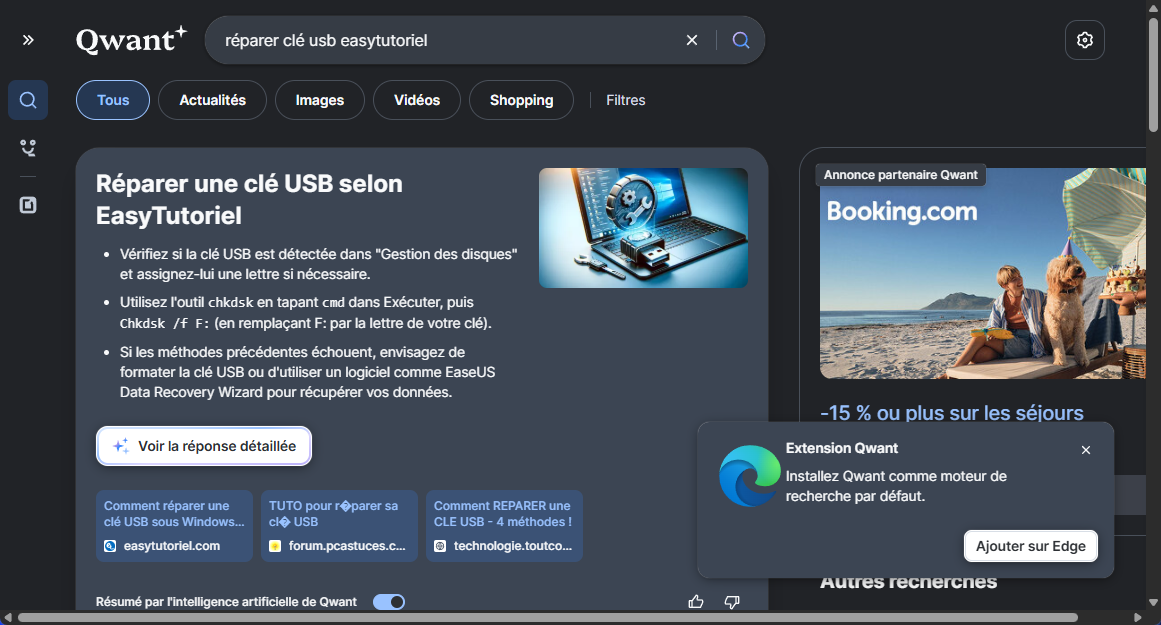This screenshot has height=625, width=1161.
Task: Open the Booking.com partner ad
Action: tap(983, 273)
